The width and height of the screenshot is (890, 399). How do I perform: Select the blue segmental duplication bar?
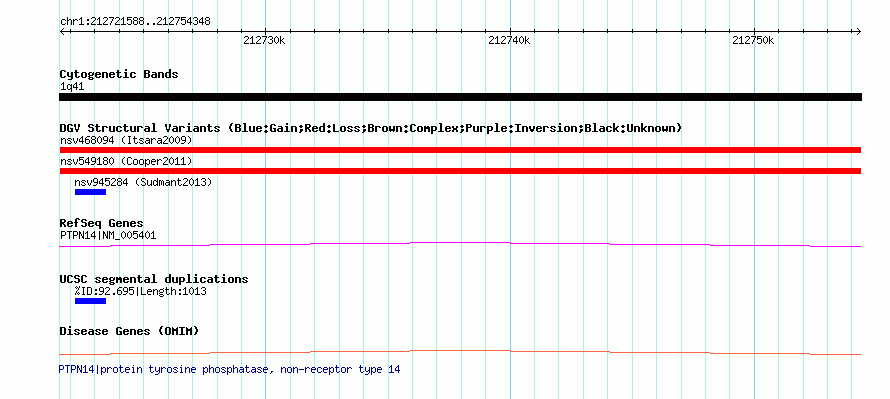[x=90, y=301]
